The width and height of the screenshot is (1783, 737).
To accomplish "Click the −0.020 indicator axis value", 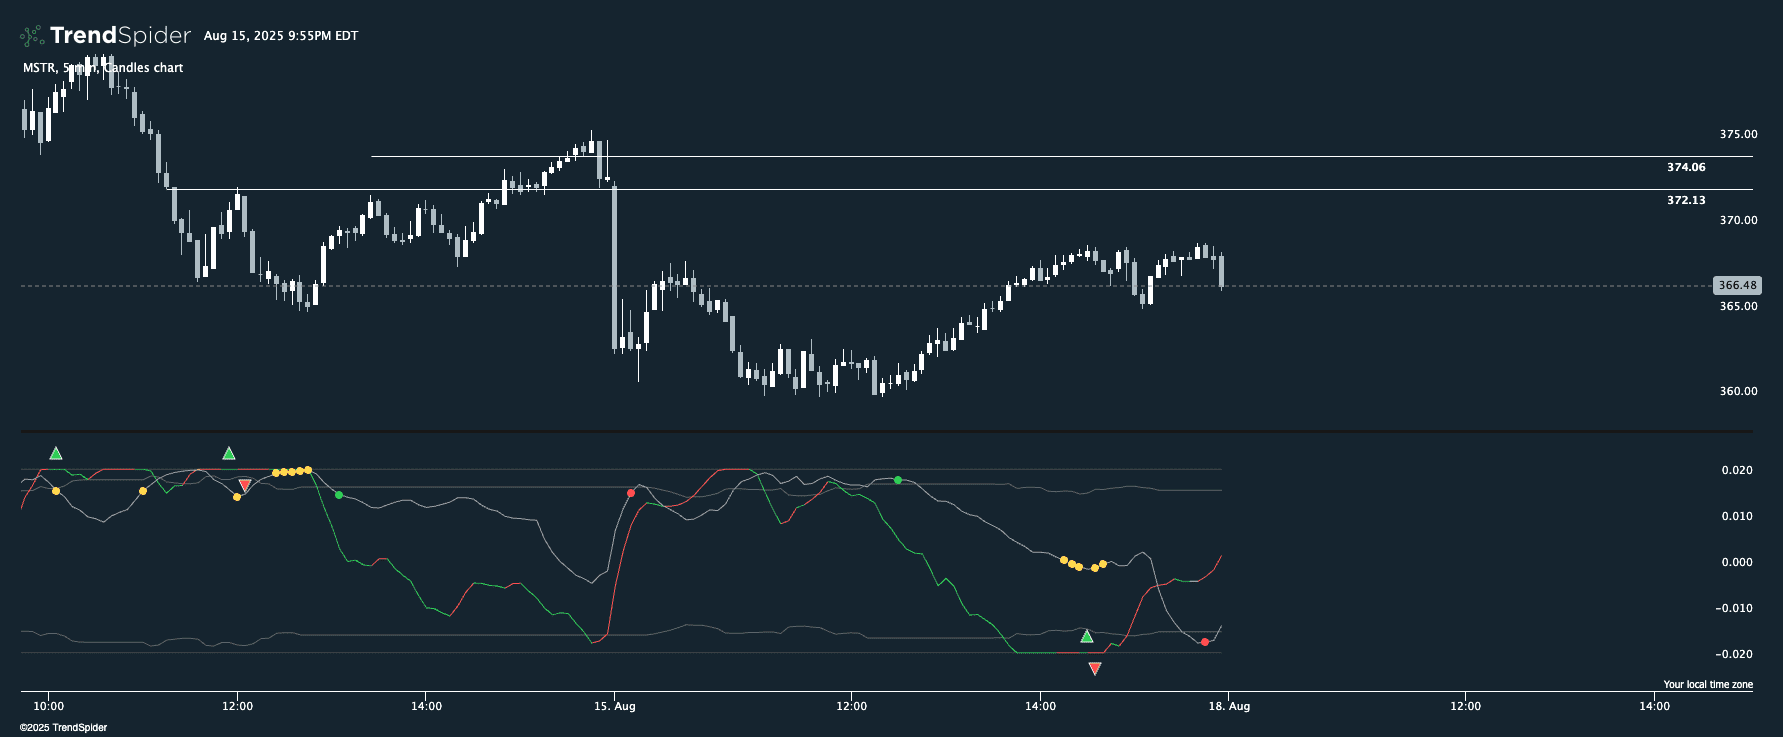I will (x=1734, y=654).
